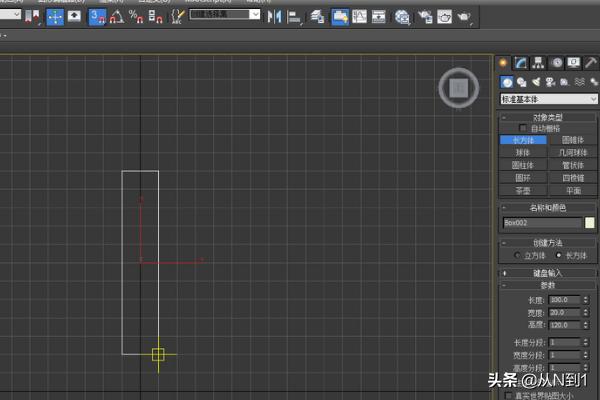This screenshot has width=600, height=400.
Task: Select the Lights category icon
Action: pos(536,82)
